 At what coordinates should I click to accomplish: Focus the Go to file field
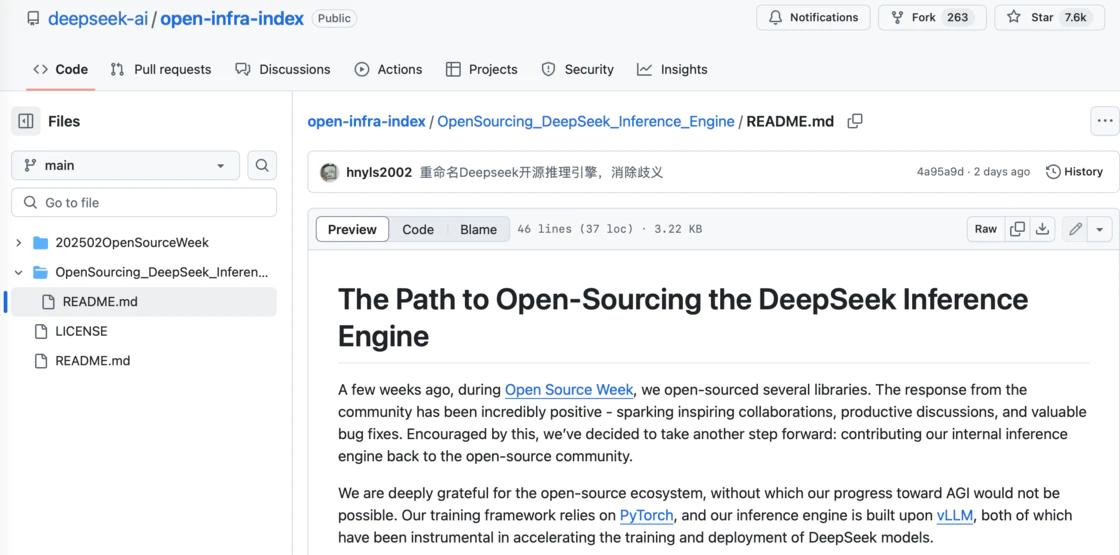pyautogui.click(x=144, y=203)
